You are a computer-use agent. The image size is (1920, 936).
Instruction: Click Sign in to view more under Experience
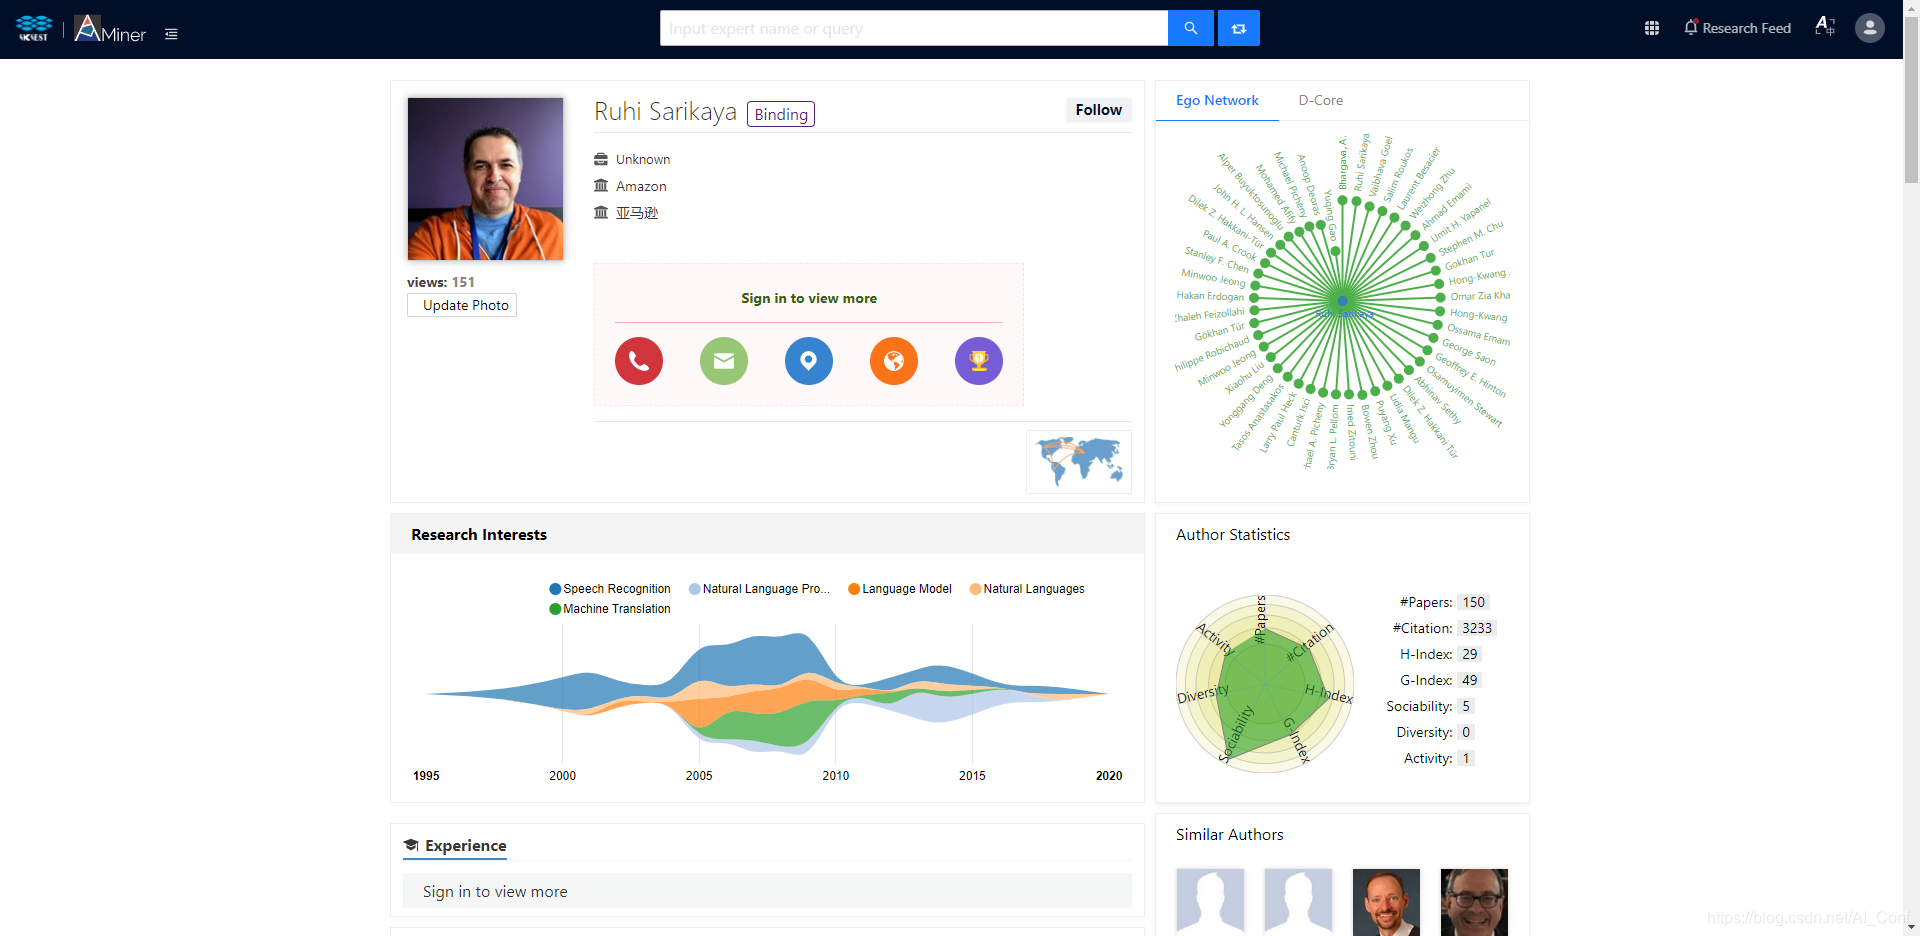[x=495, y=891]
